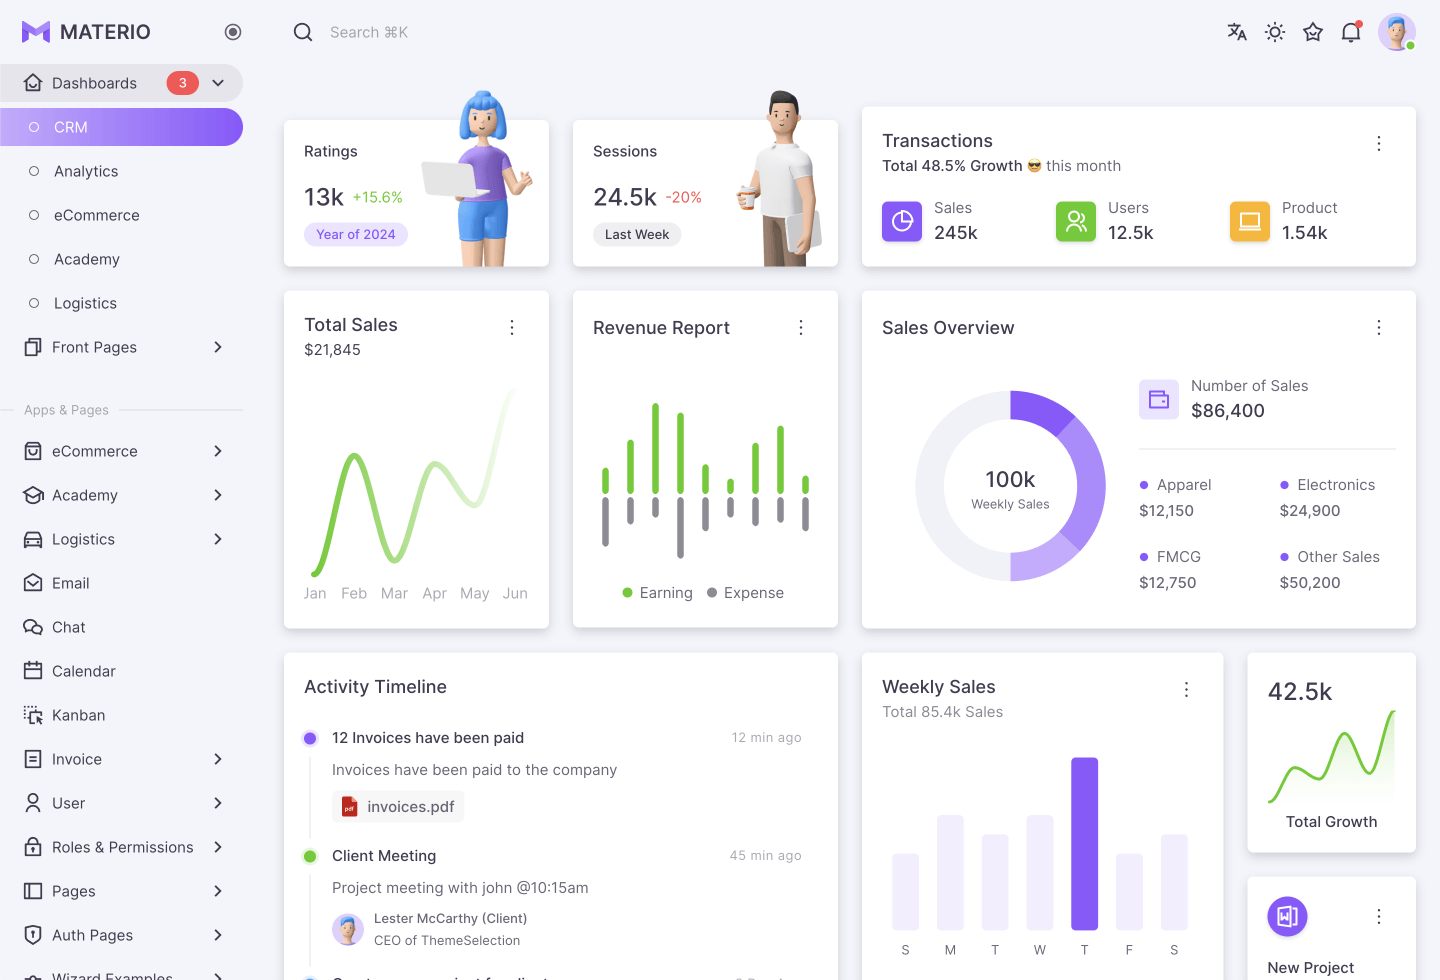The width and height of the screenshot is (1440, 980).
Task: Click the Roles & Permissions lock icon
Action: [x=33, y=847]
